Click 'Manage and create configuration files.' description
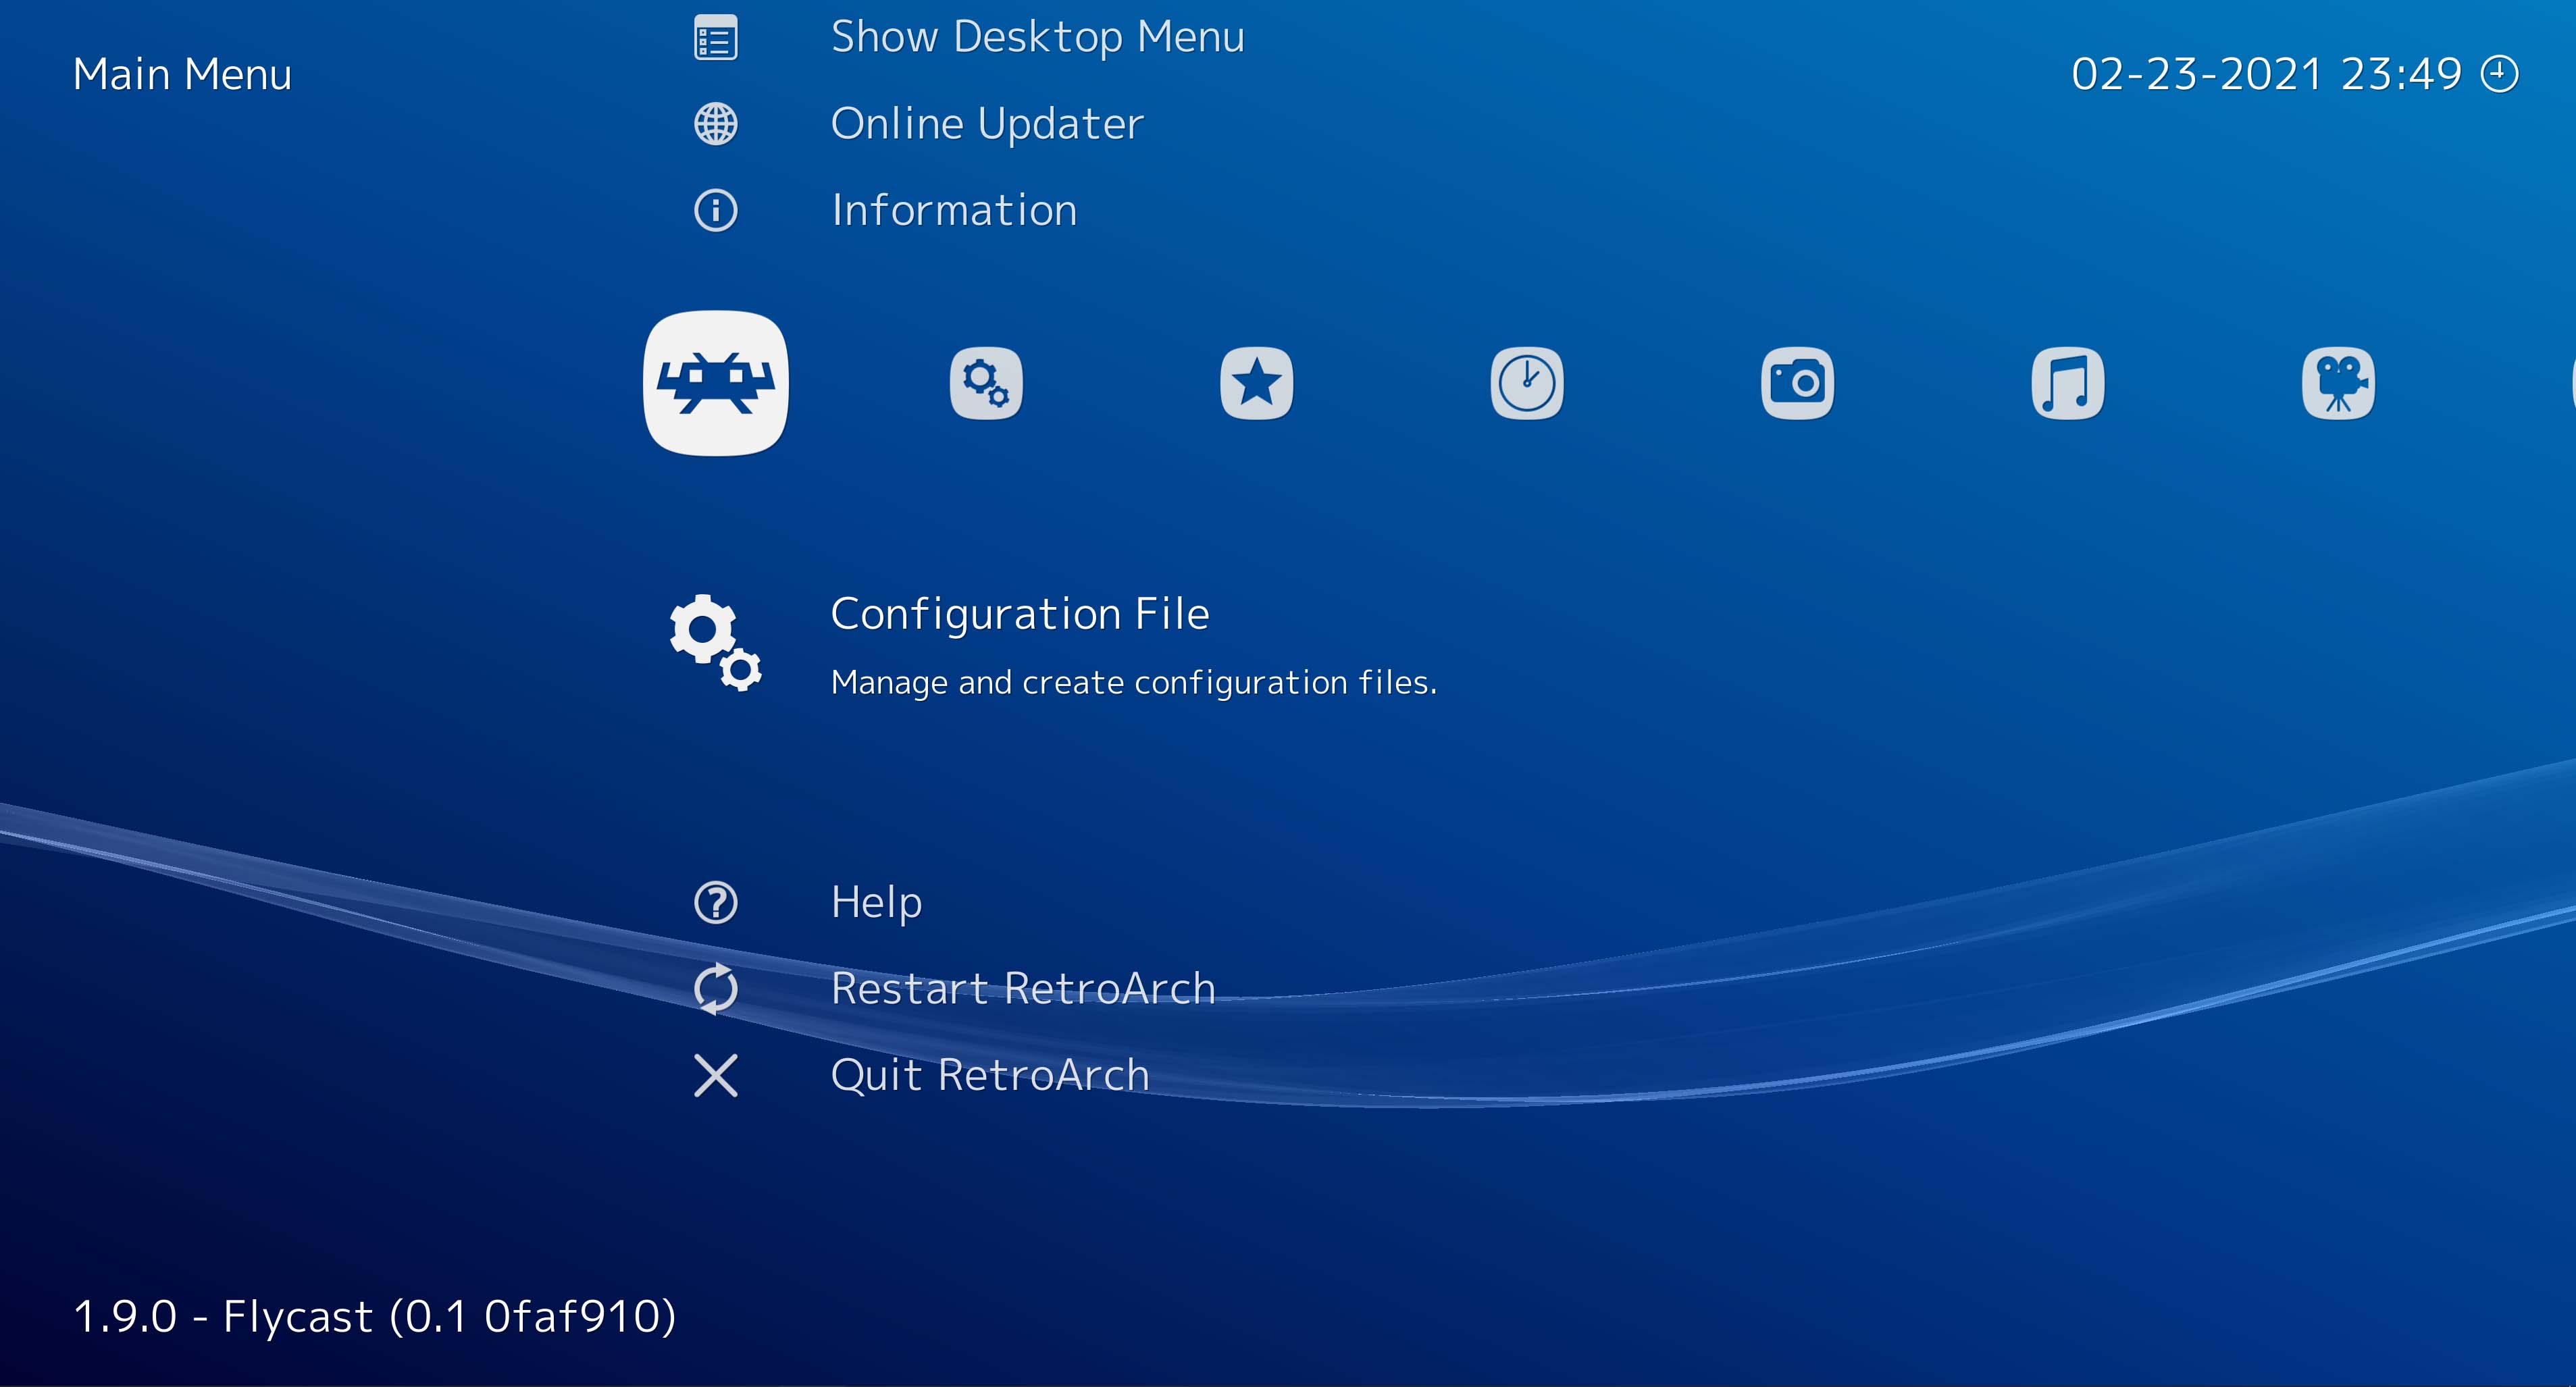Image resolution: width=2576 pixels, height=1387 pixels. click(x=1134, y=683)
